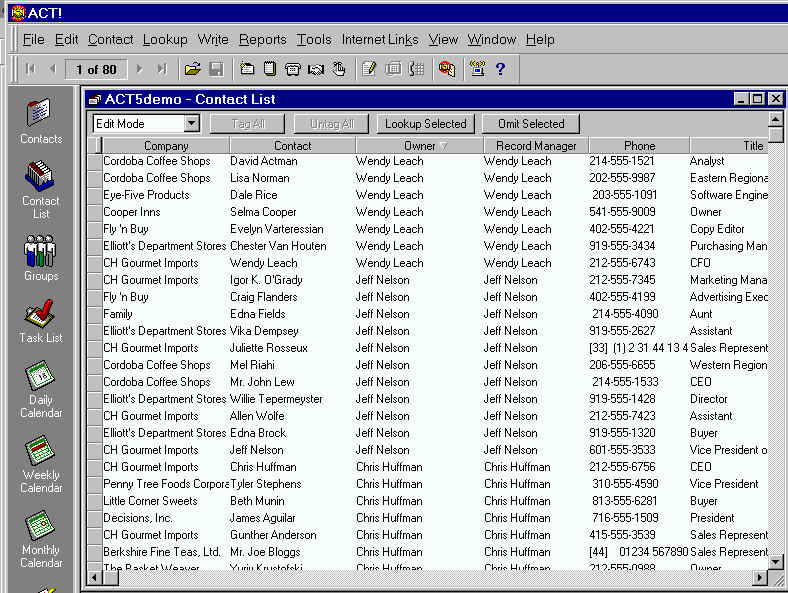This screenshot has width=788, height=593.
Task: Sort by the Contact column header
Action: click(292, 146)
